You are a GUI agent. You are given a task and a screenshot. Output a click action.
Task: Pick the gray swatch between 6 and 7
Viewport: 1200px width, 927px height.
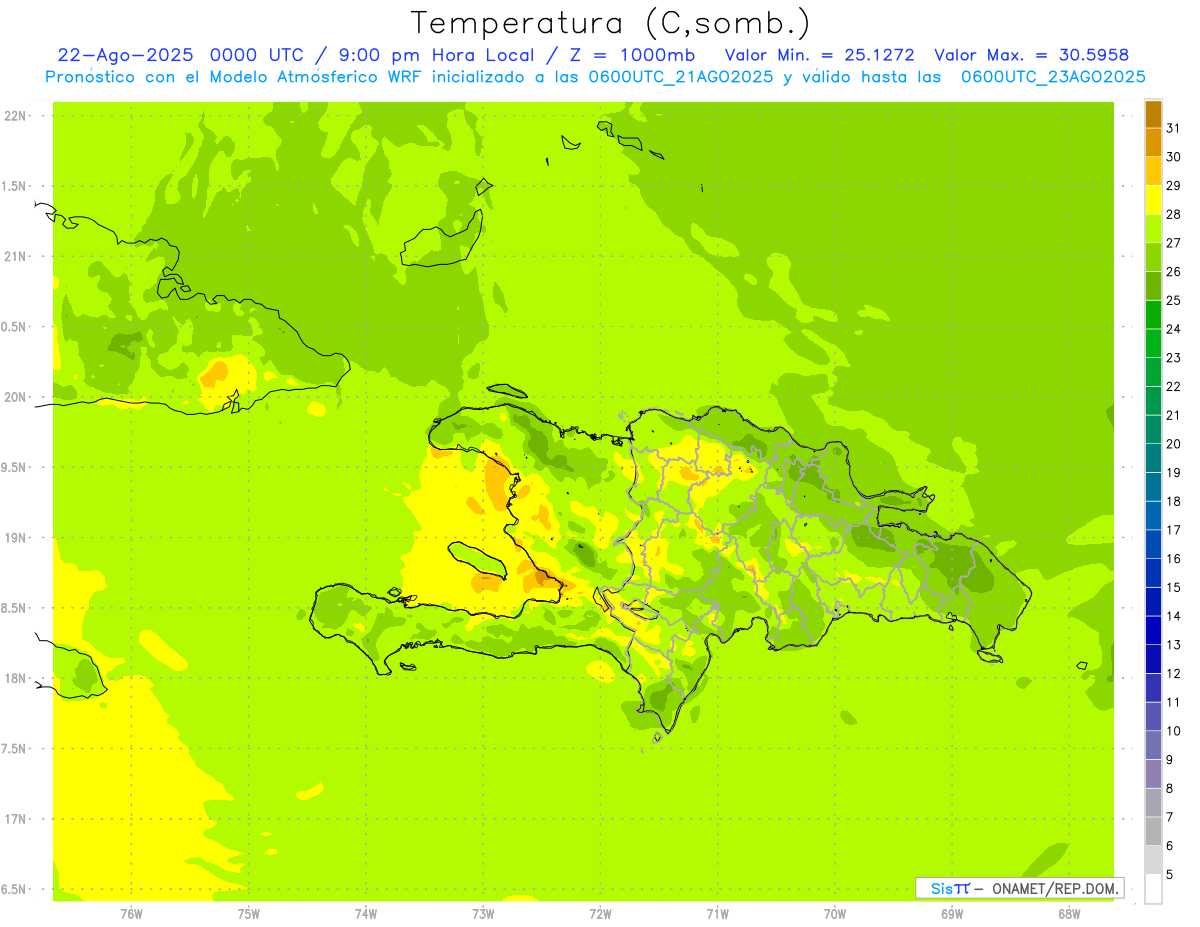click(1153, 831)
